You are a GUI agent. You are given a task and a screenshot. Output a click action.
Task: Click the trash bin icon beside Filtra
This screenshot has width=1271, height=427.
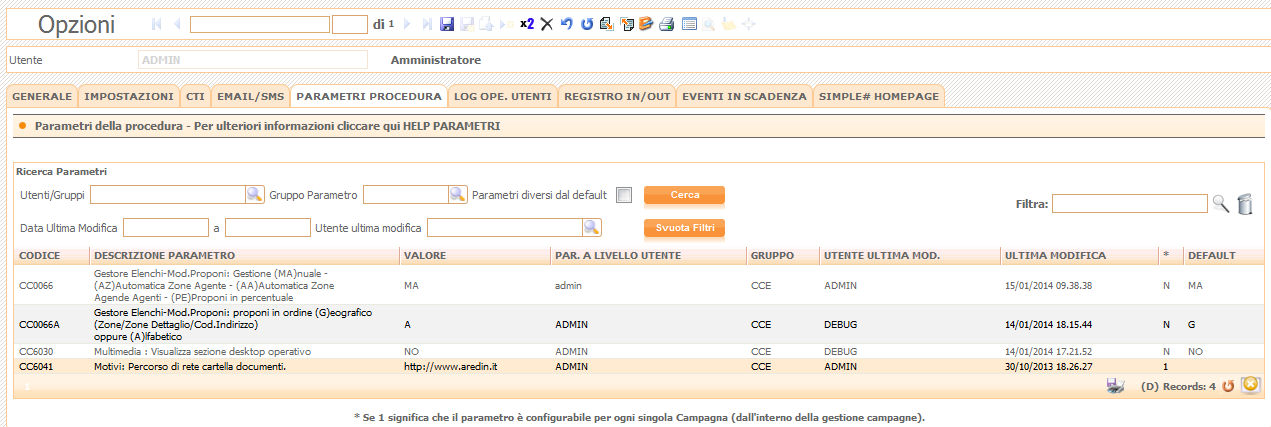[x=1245, y=204]
